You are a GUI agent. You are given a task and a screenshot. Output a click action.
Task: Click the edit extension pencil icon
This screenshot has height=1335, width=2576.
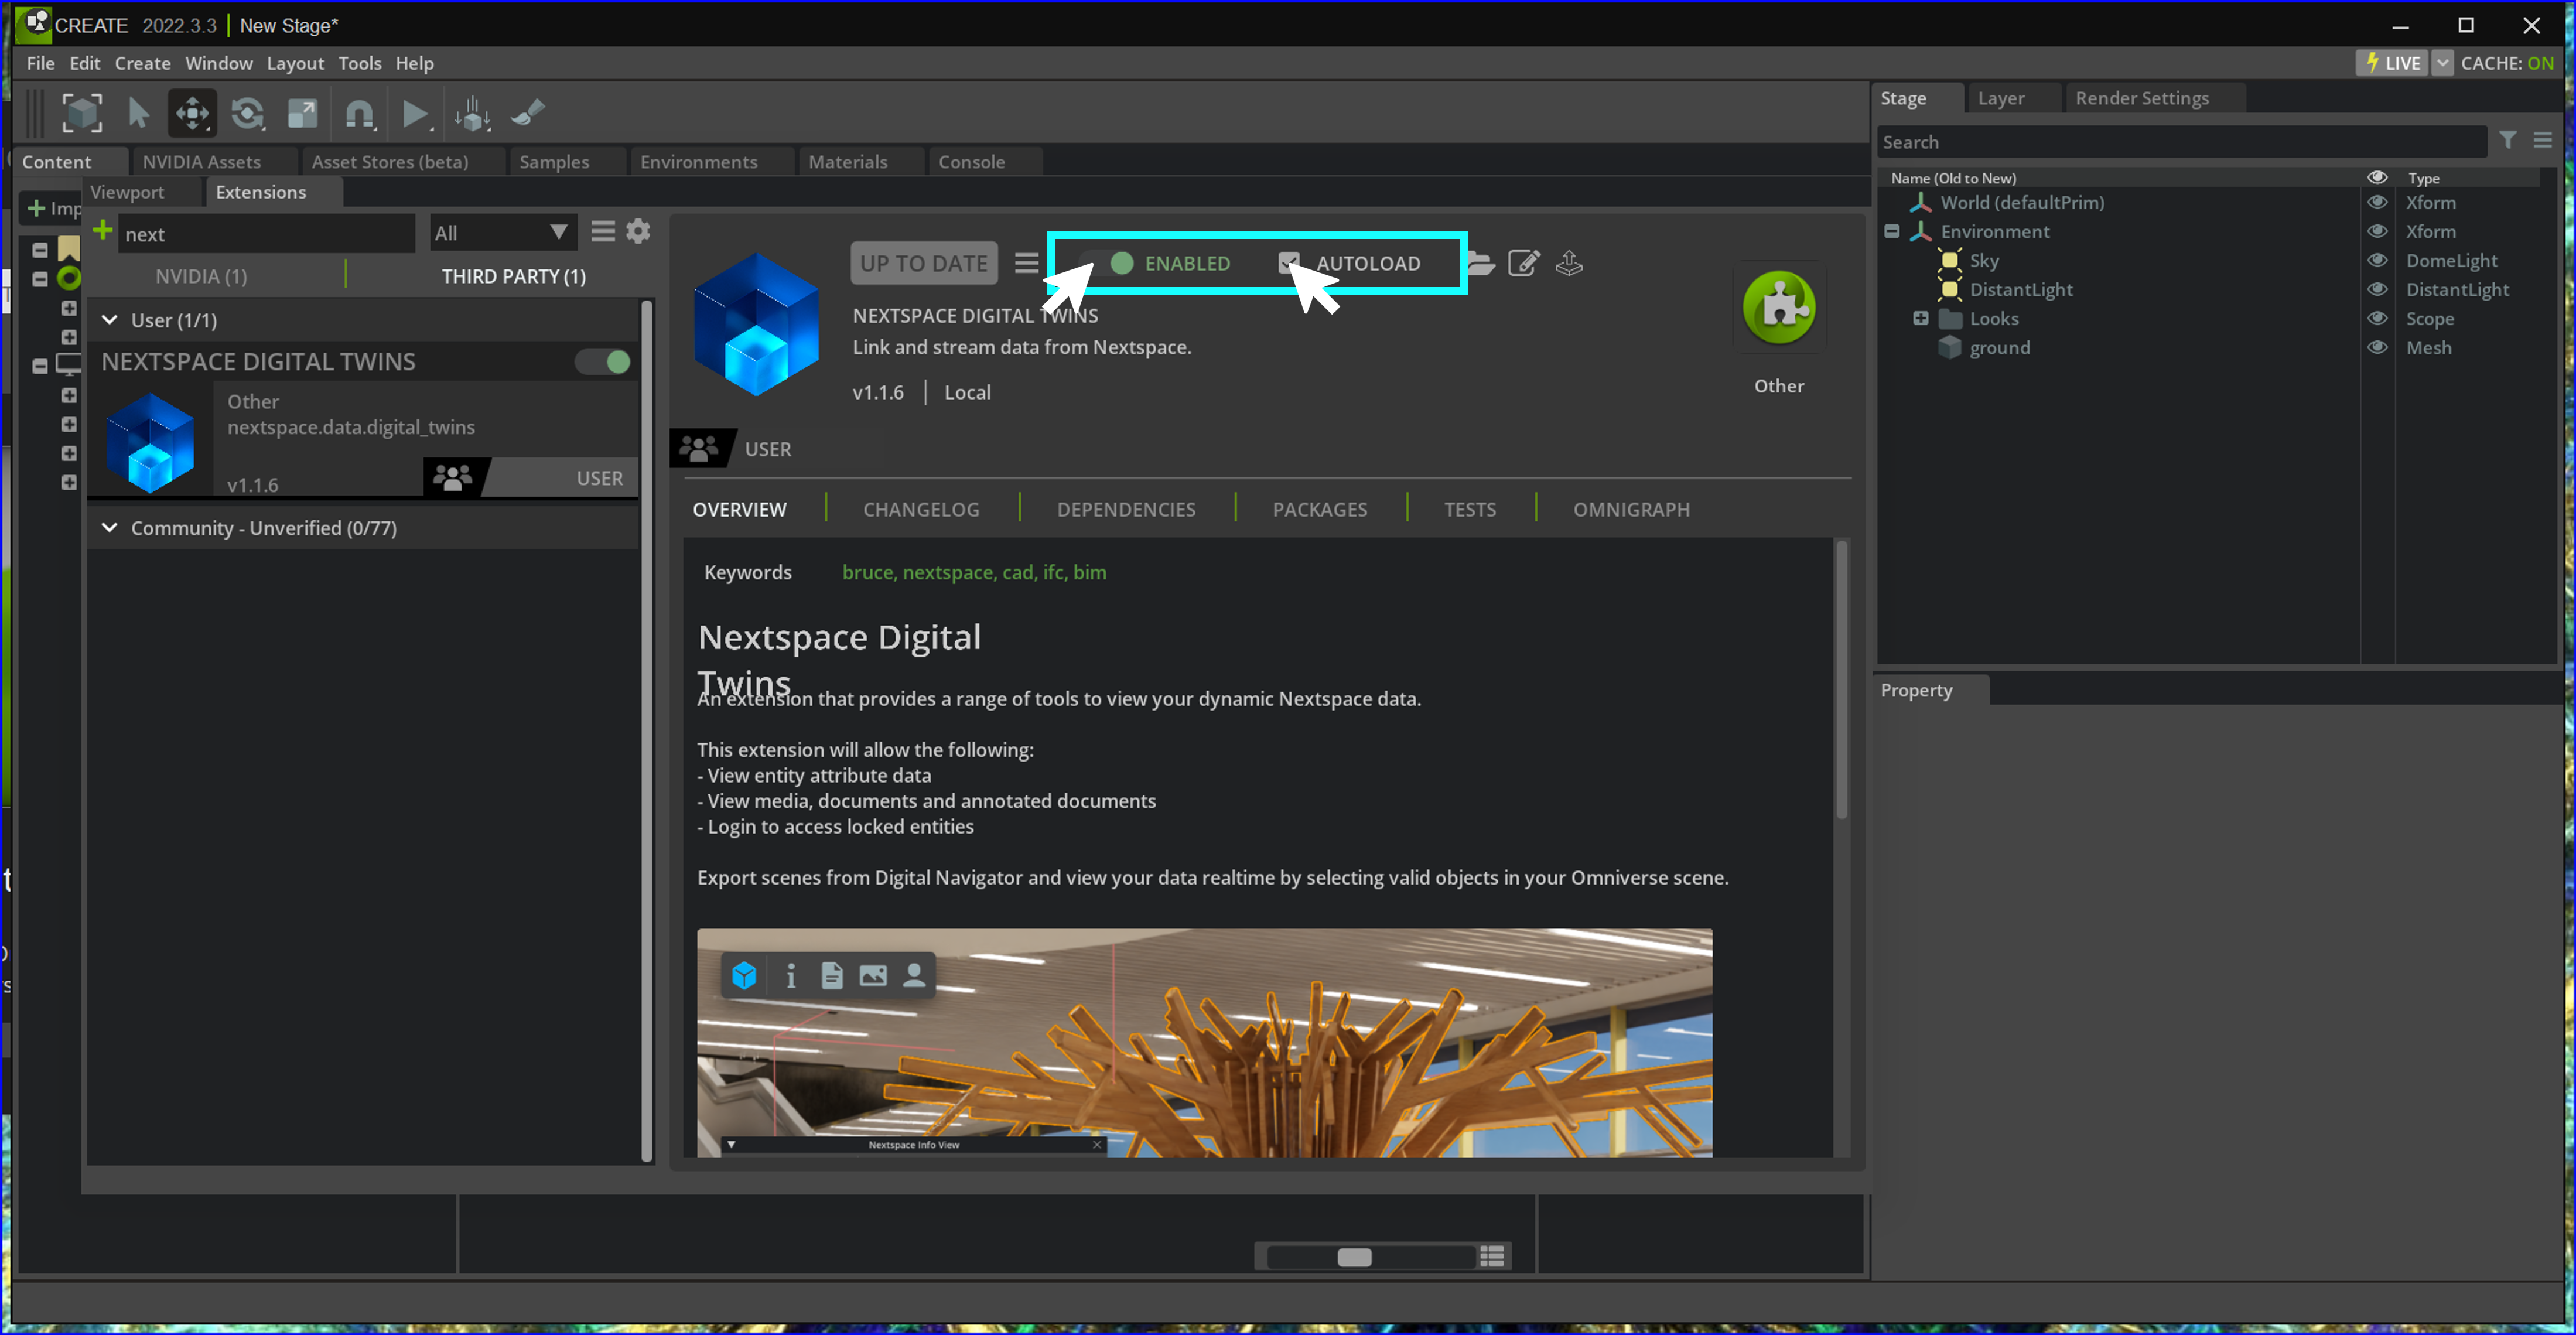[1523, 263]
